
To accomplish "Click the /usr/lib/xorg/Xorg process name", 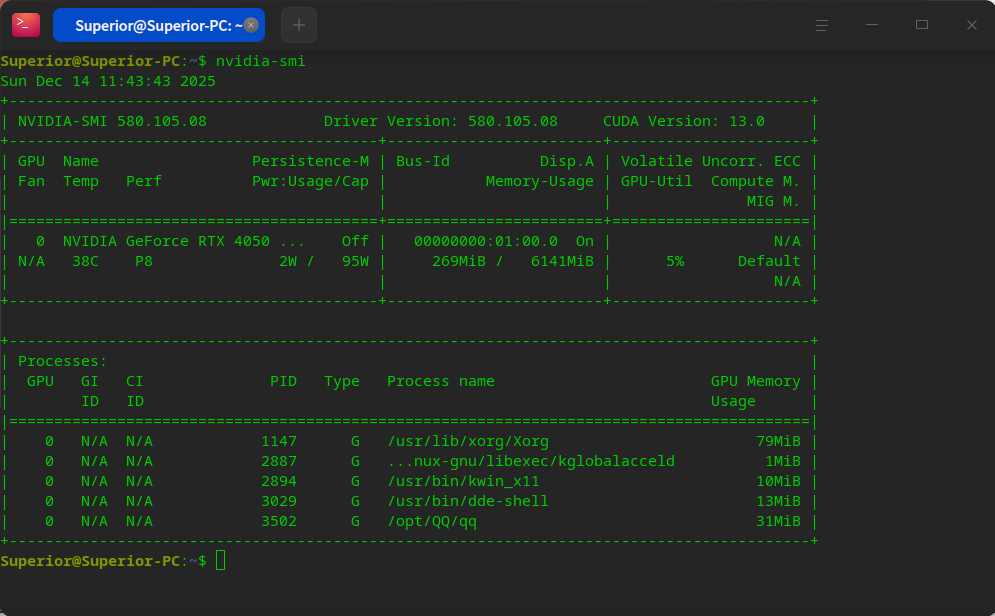I will pos(468,441).
